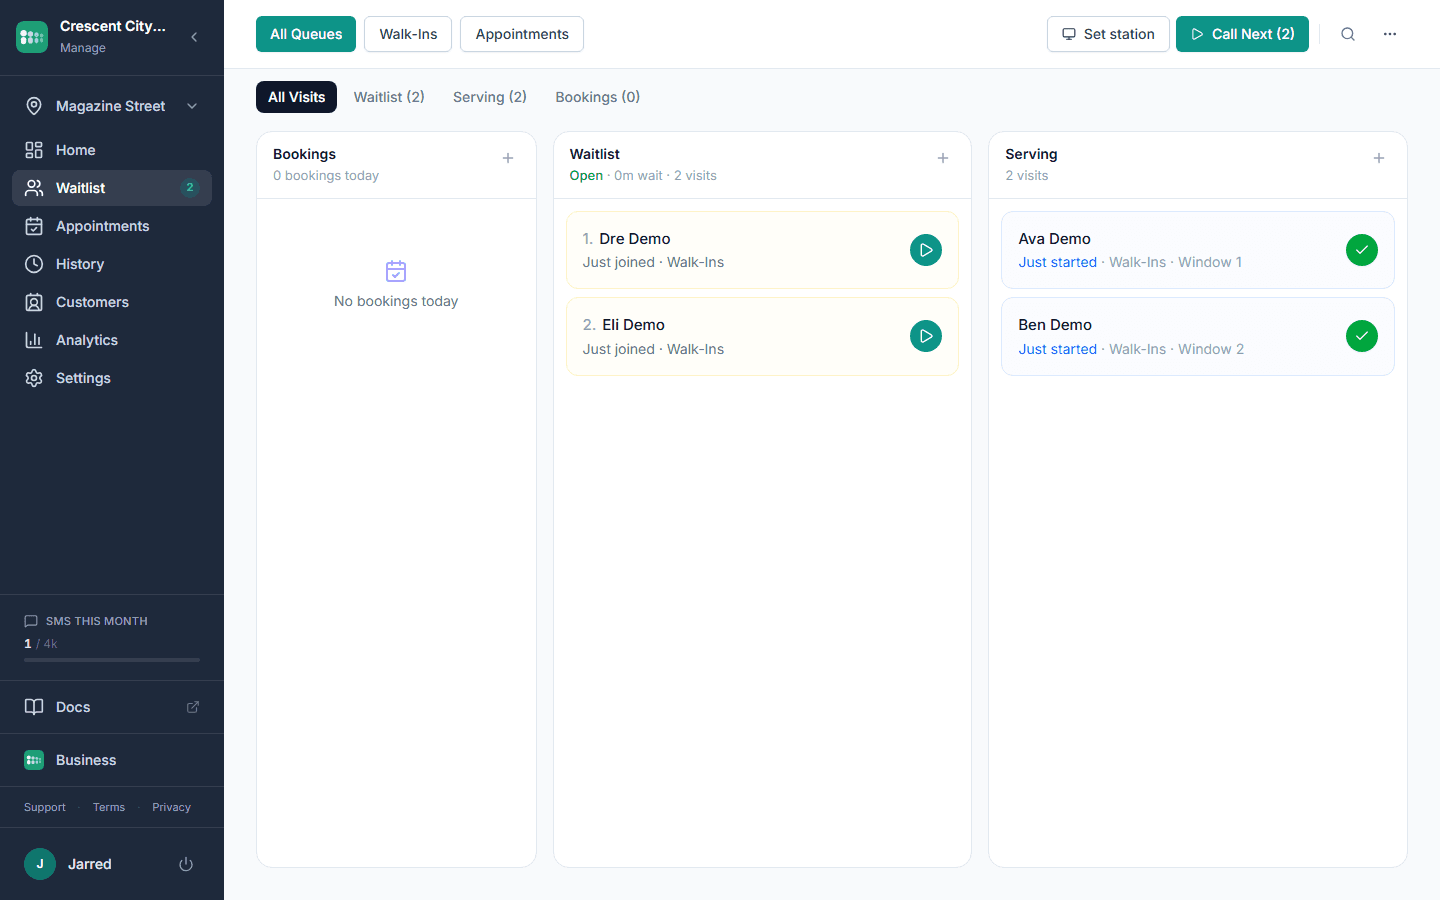The image size is (1440, 900).
Task: Click the Docs book icon
Action: point(34,707)
